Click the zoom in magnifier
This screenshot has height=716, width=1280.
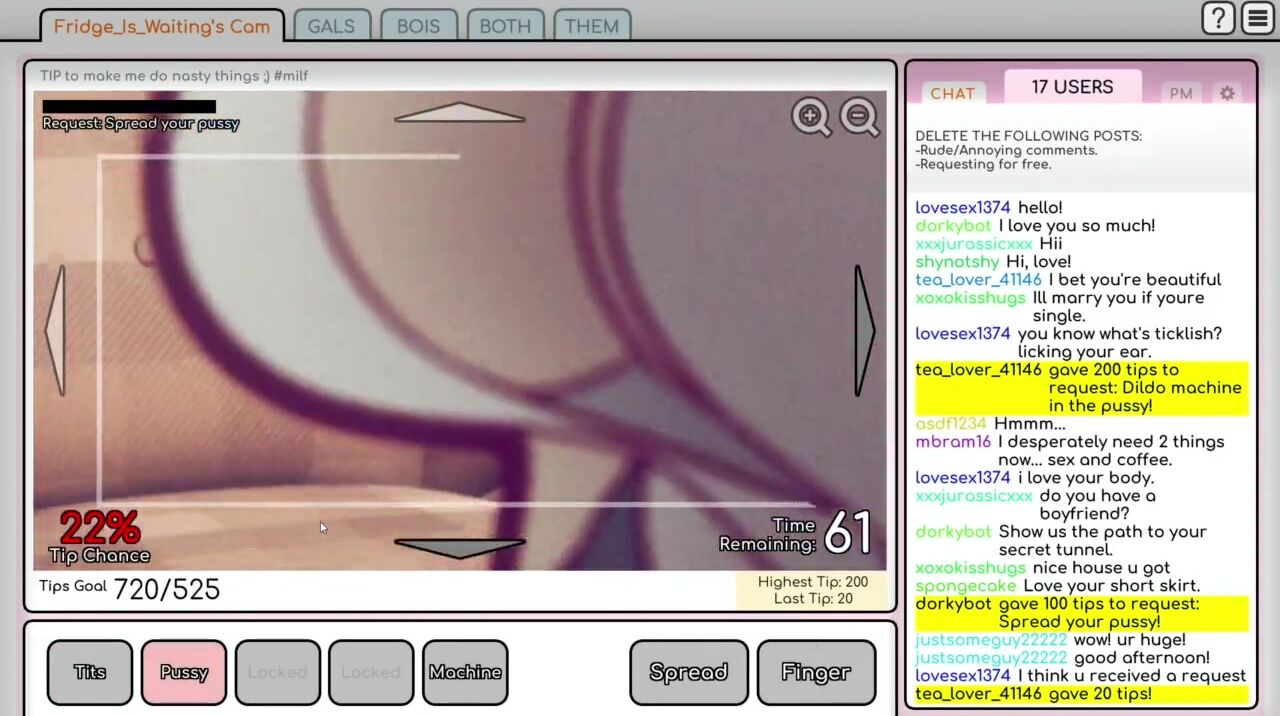coord(811,117)
